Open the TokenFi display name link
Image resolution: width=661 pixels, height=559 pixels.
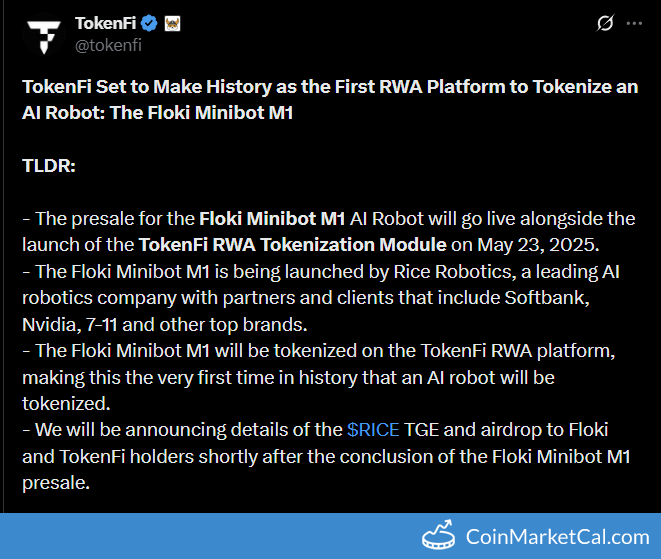click(106, 23)
